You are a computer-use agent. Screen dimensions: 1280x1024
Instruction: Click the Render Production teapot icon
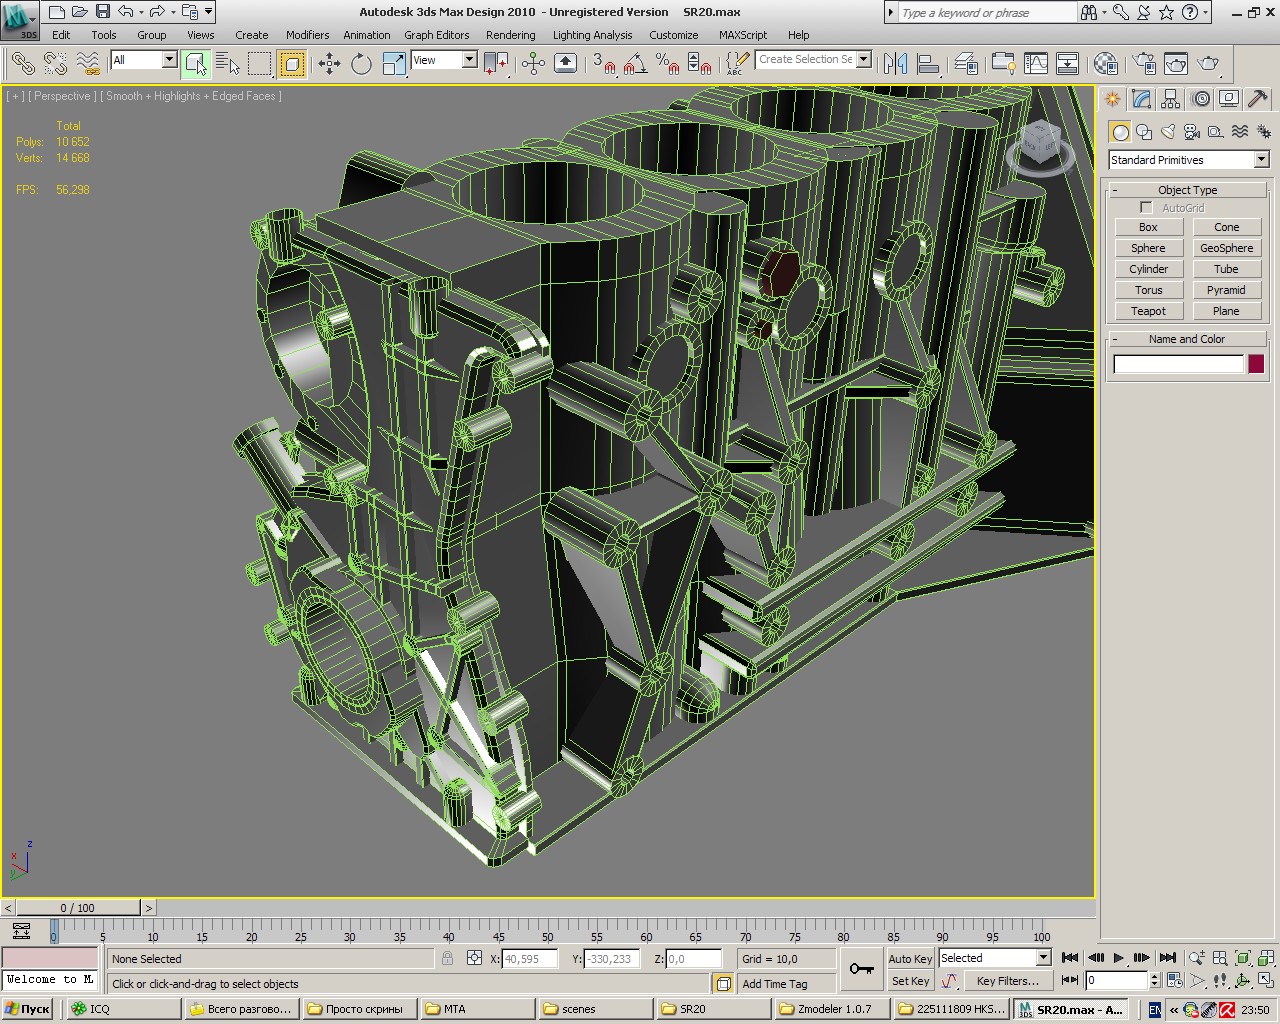pos(1209,64)
